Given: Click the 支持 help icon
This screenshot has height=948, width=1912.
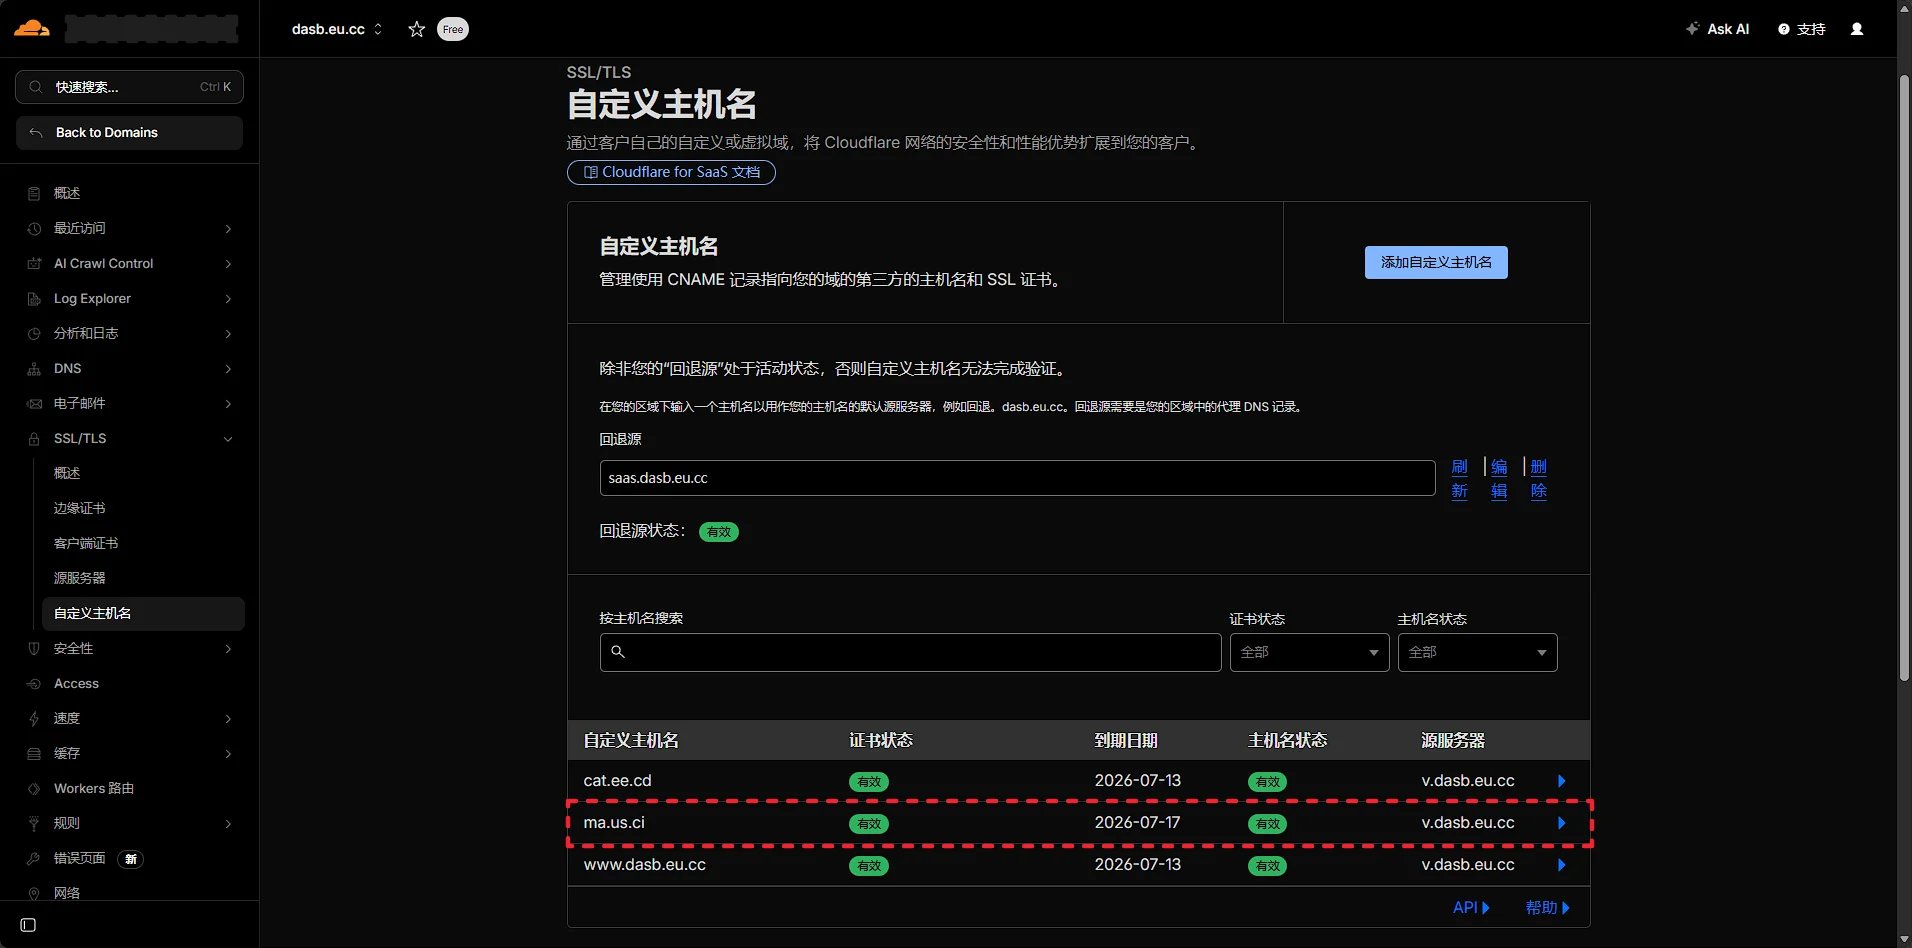Looking at the screenshot, I should pos(1784,29).
